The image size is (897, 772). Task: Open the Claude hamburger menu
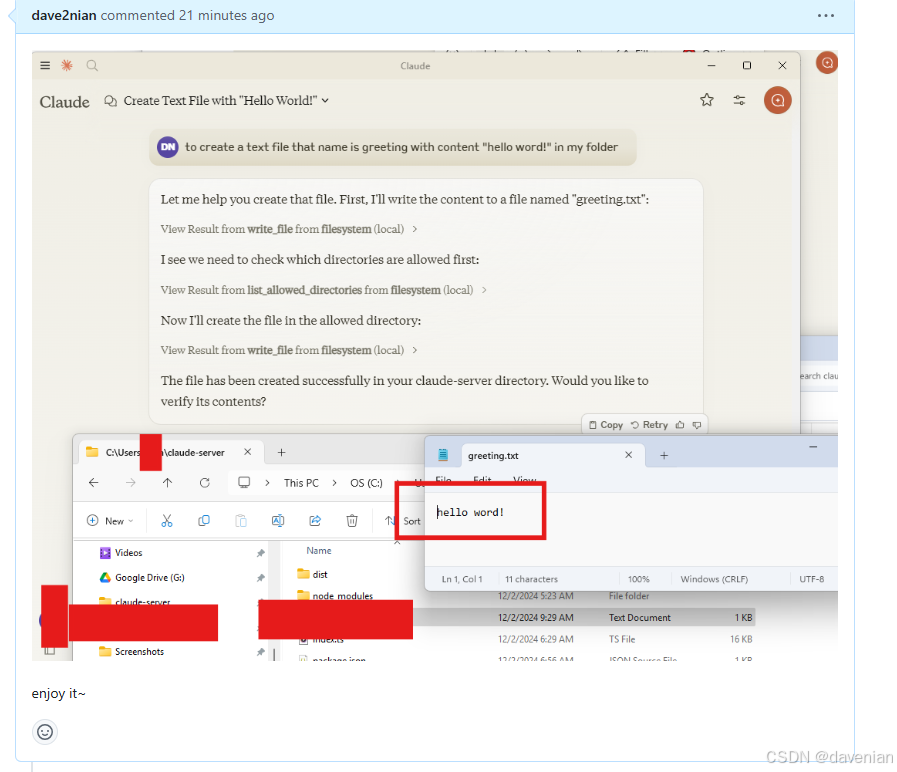tap(45, 66)
